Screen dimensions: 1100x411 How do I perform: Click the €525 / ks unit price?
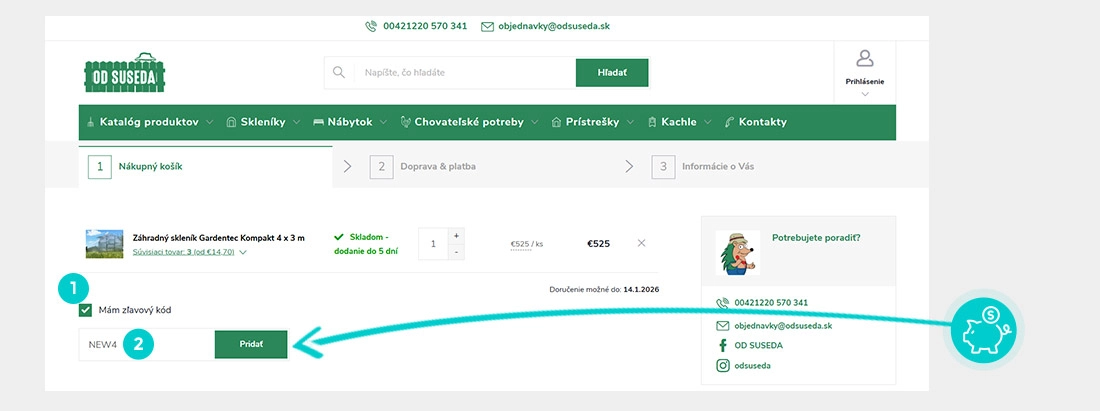pyautogui.click(x=527, y=244)
